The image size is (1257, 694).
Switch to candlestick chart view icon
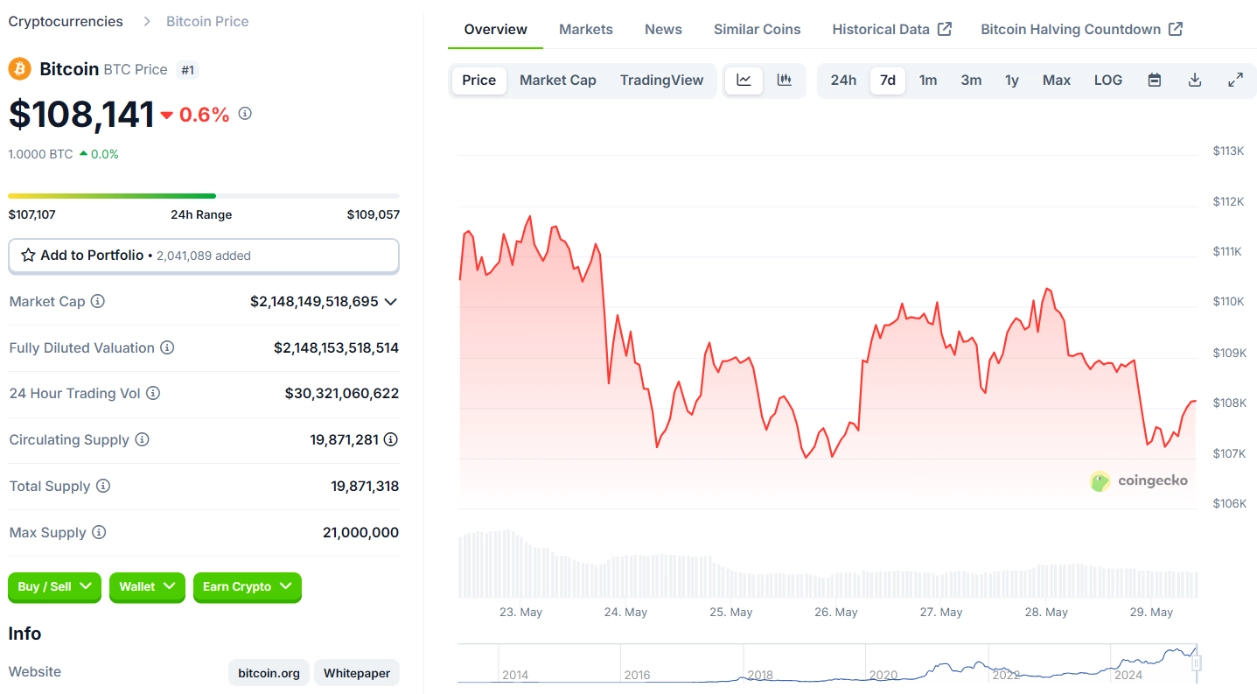(785, 80)
